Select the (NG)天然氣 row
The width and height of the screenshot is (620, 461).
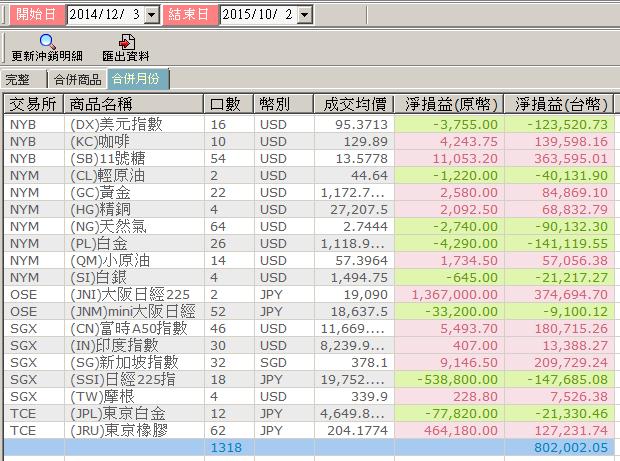[309, 227]
